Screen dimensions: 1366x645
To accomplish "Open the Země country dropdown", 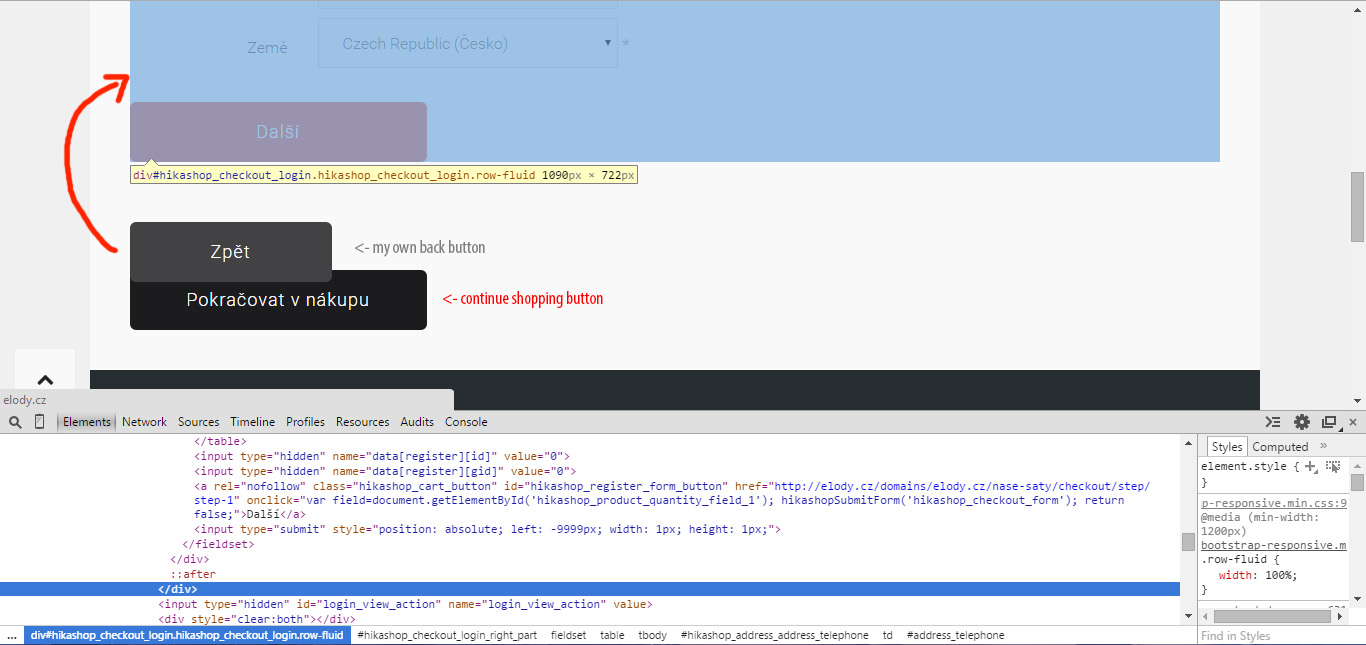I will point(468,44).
